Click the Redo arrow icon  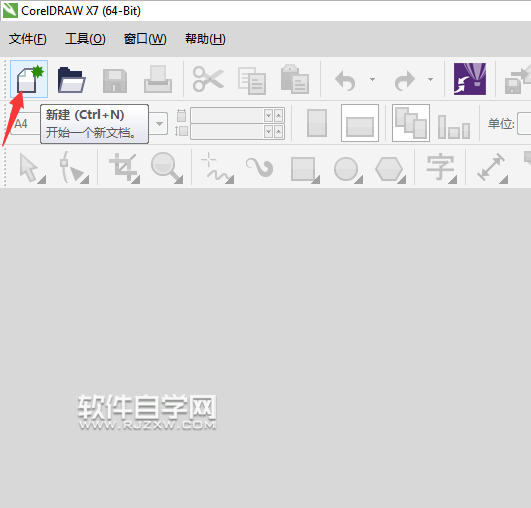point(405,81)
